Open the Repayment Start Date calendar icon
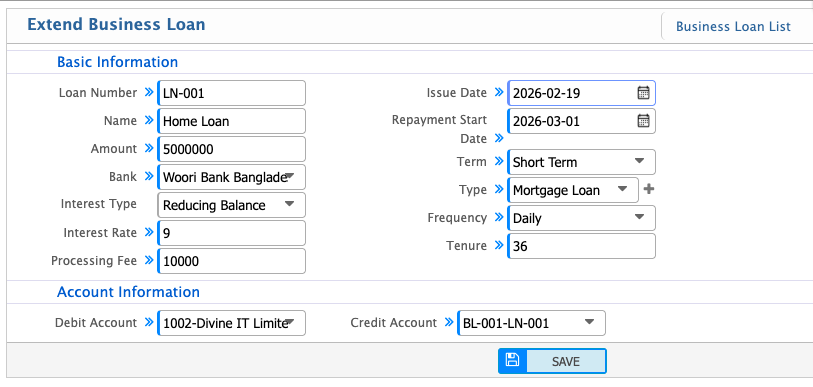This screenshot has height=387, width=813. (x=643, y=121)
